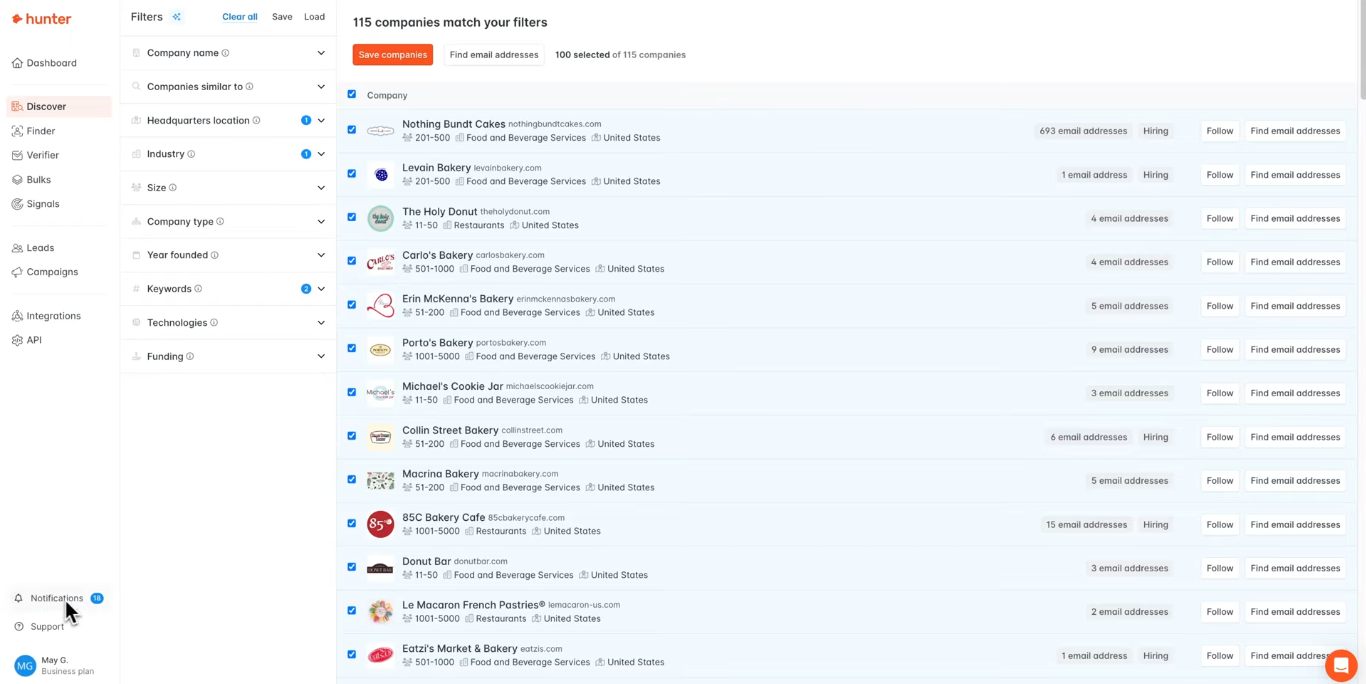Click the Hunter logo icon

tap(17, 19)
